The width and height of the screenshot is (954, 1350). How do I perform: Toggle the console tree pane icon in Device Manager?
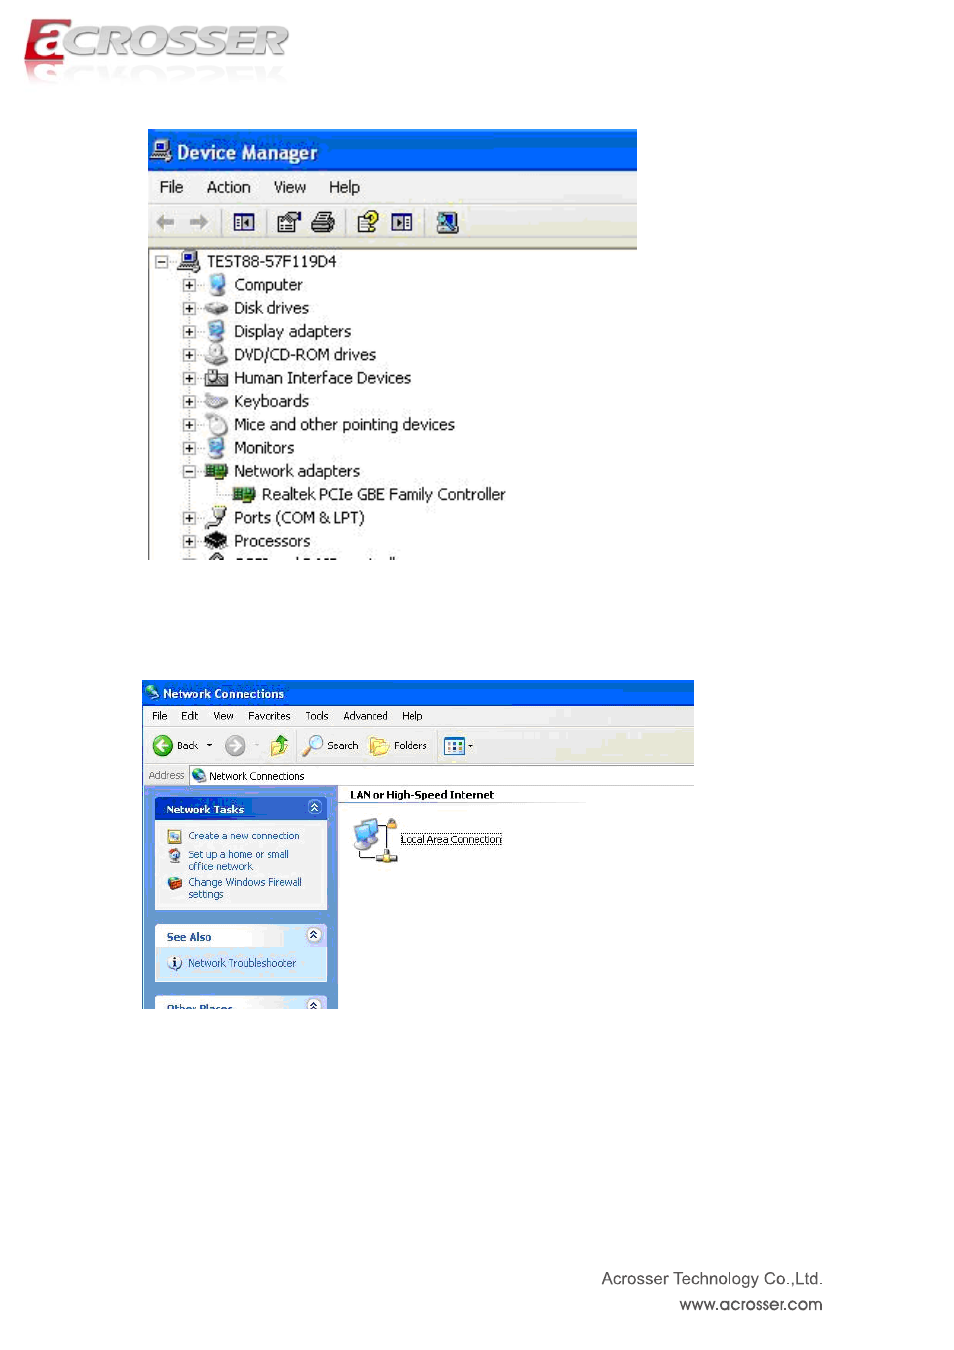click(244, 222)
